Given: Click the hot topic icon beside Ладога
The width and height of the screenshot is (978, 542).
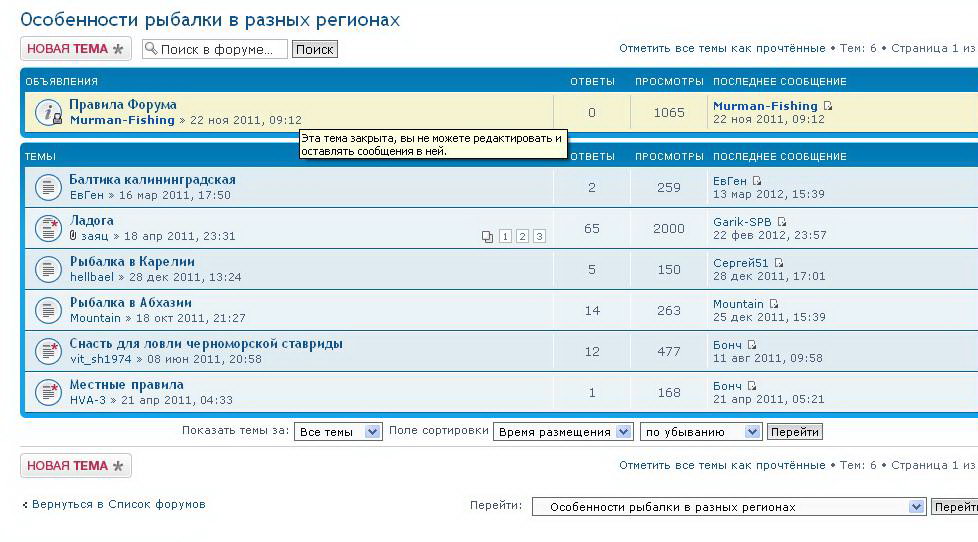Looking at the screenshot, I should (x=49, y=228).
